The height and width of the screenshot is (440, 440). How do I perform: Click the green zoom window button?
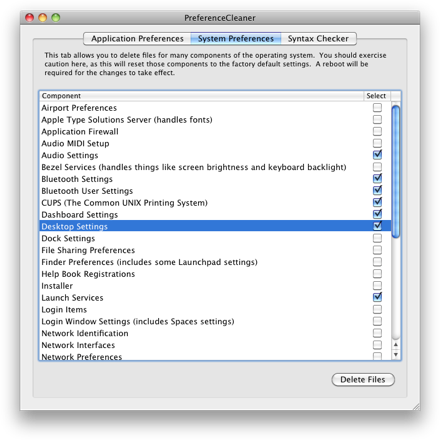coord(56,17)
